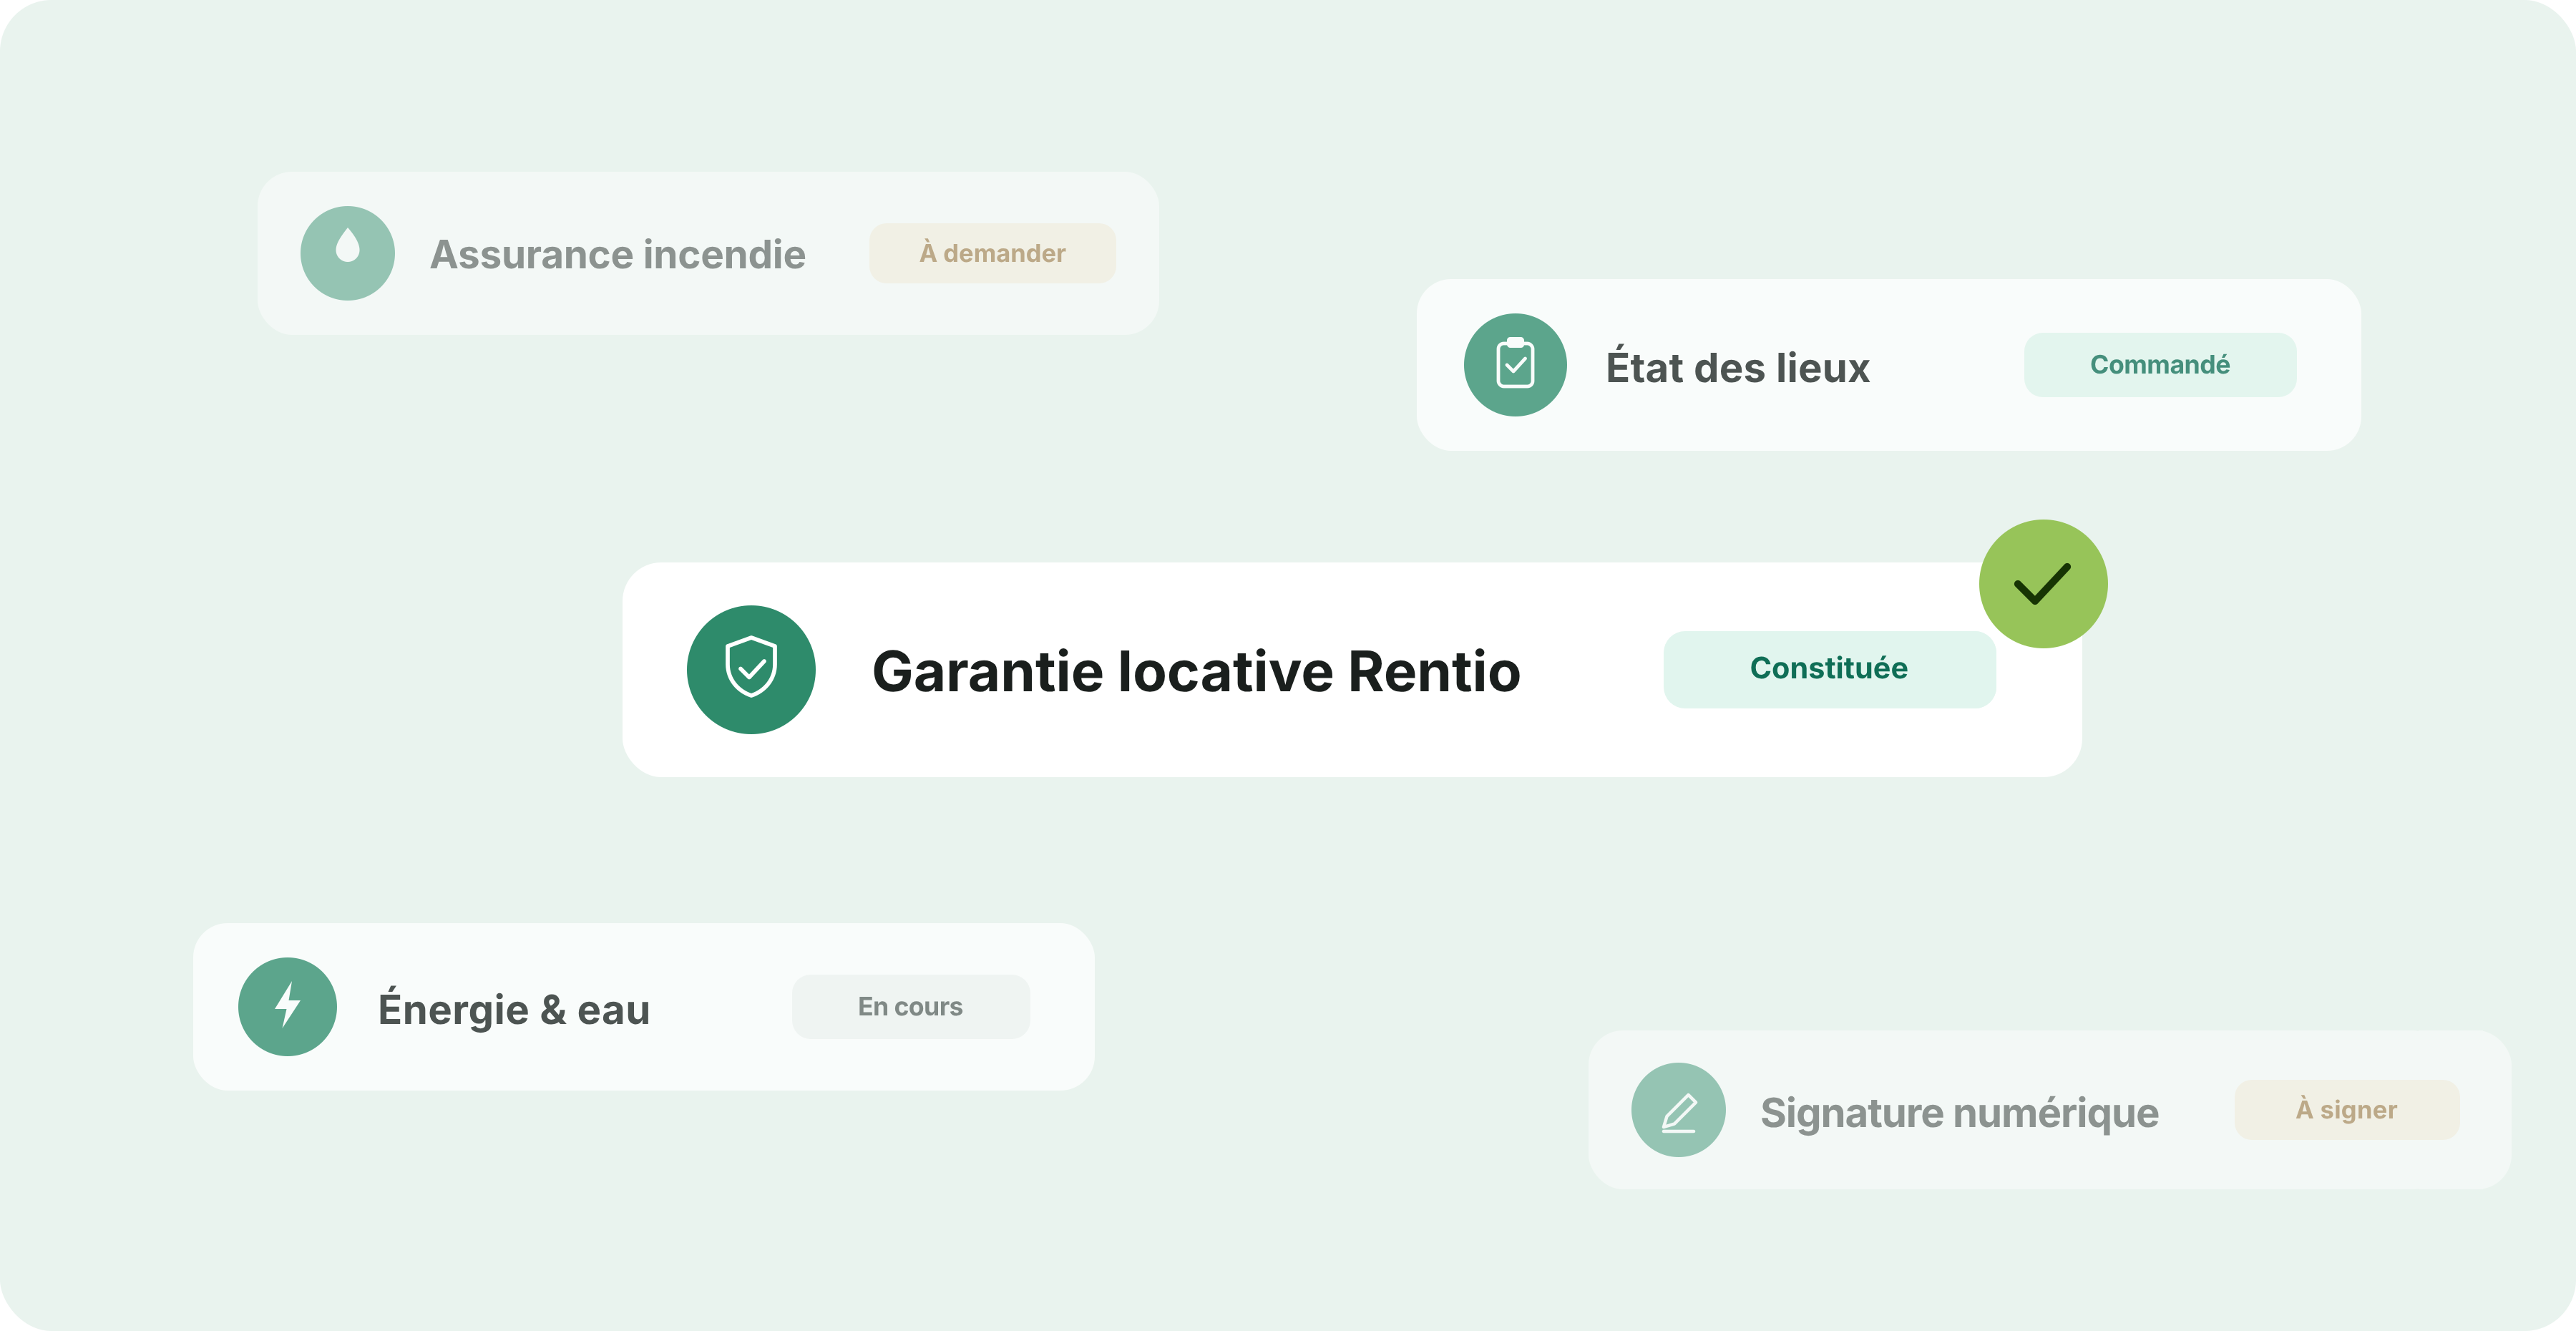The height and width of the screenshot is (1331, 2576).
Task: Click the "Signature numérique" label
Action: pos(1959,1112)
